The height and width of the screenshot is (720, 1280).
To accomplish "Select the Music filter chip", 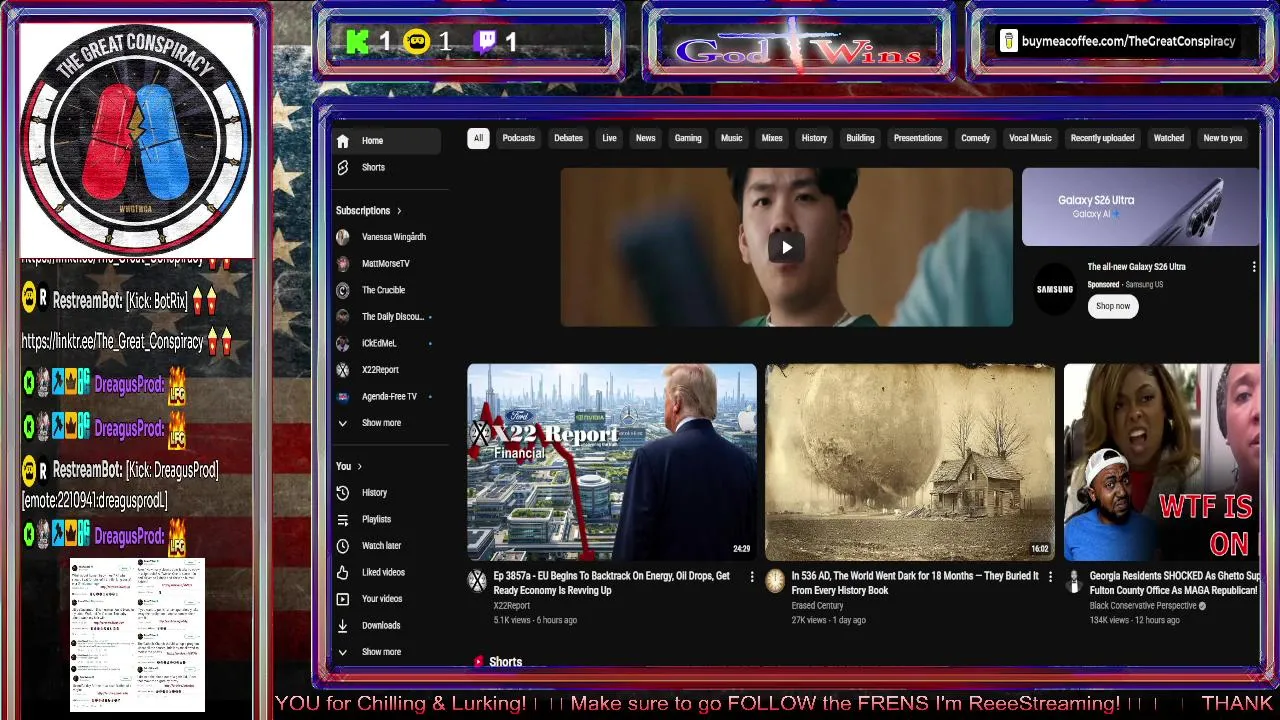I will pyautogui.click(x=732, y=138).
